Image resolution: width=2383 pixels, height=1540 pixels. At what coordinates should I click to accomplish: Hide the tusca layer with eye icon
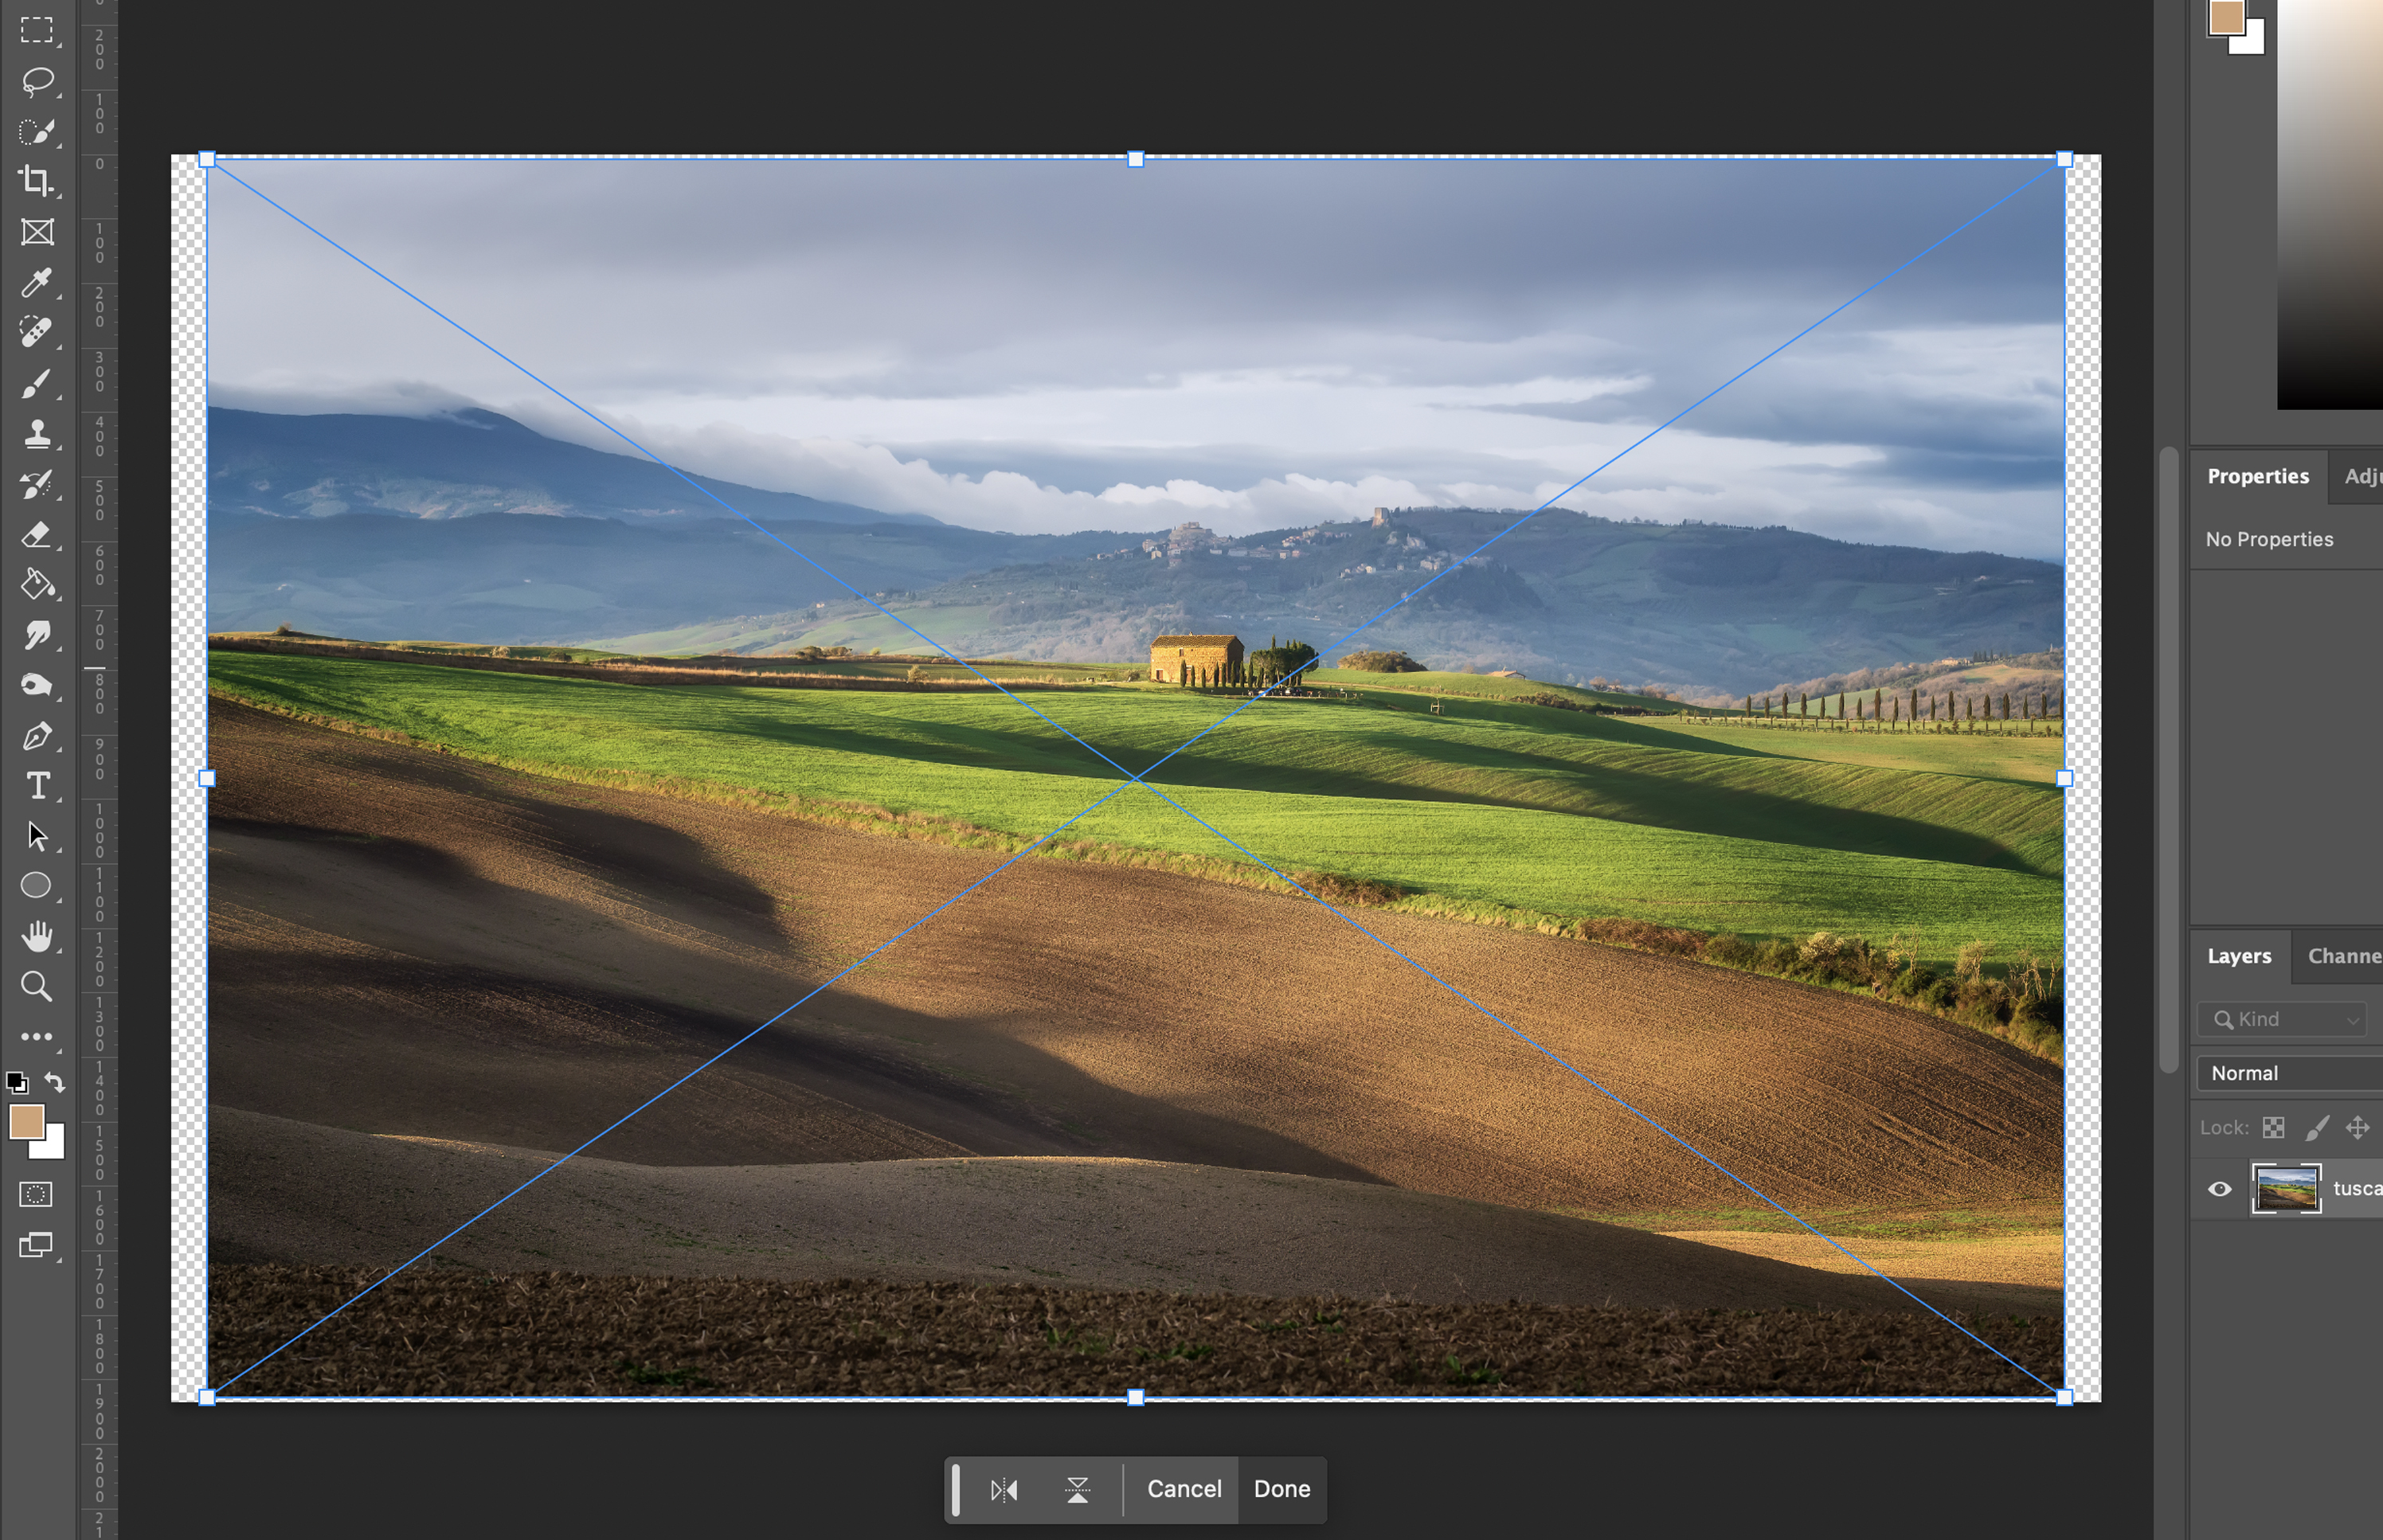(2219, 1189)
